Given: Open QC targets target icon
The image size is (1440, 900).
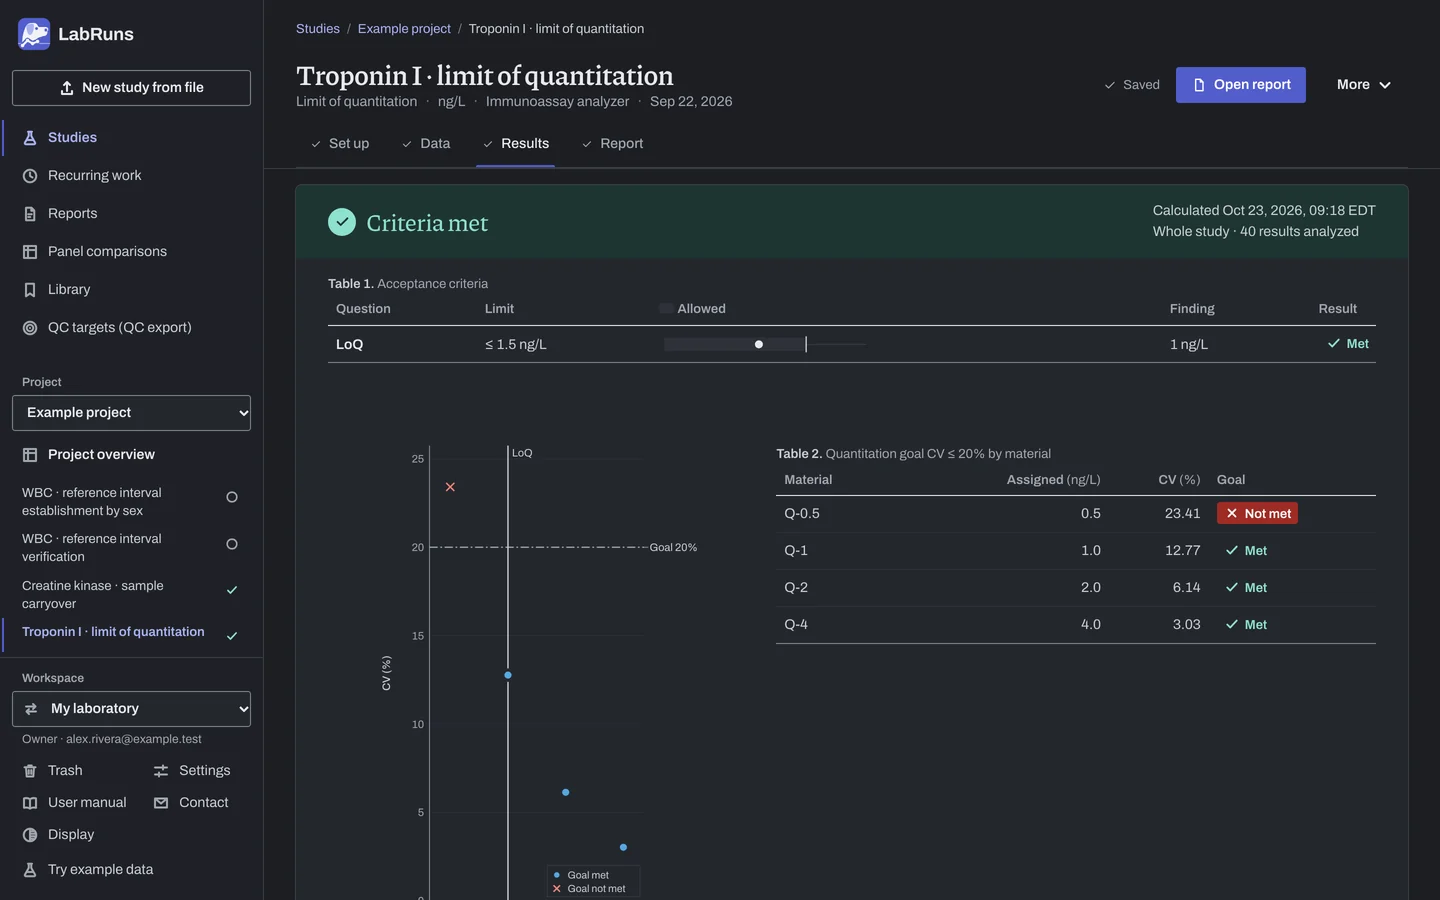Looking at the screenshot, I should click(x=30, y=328).
